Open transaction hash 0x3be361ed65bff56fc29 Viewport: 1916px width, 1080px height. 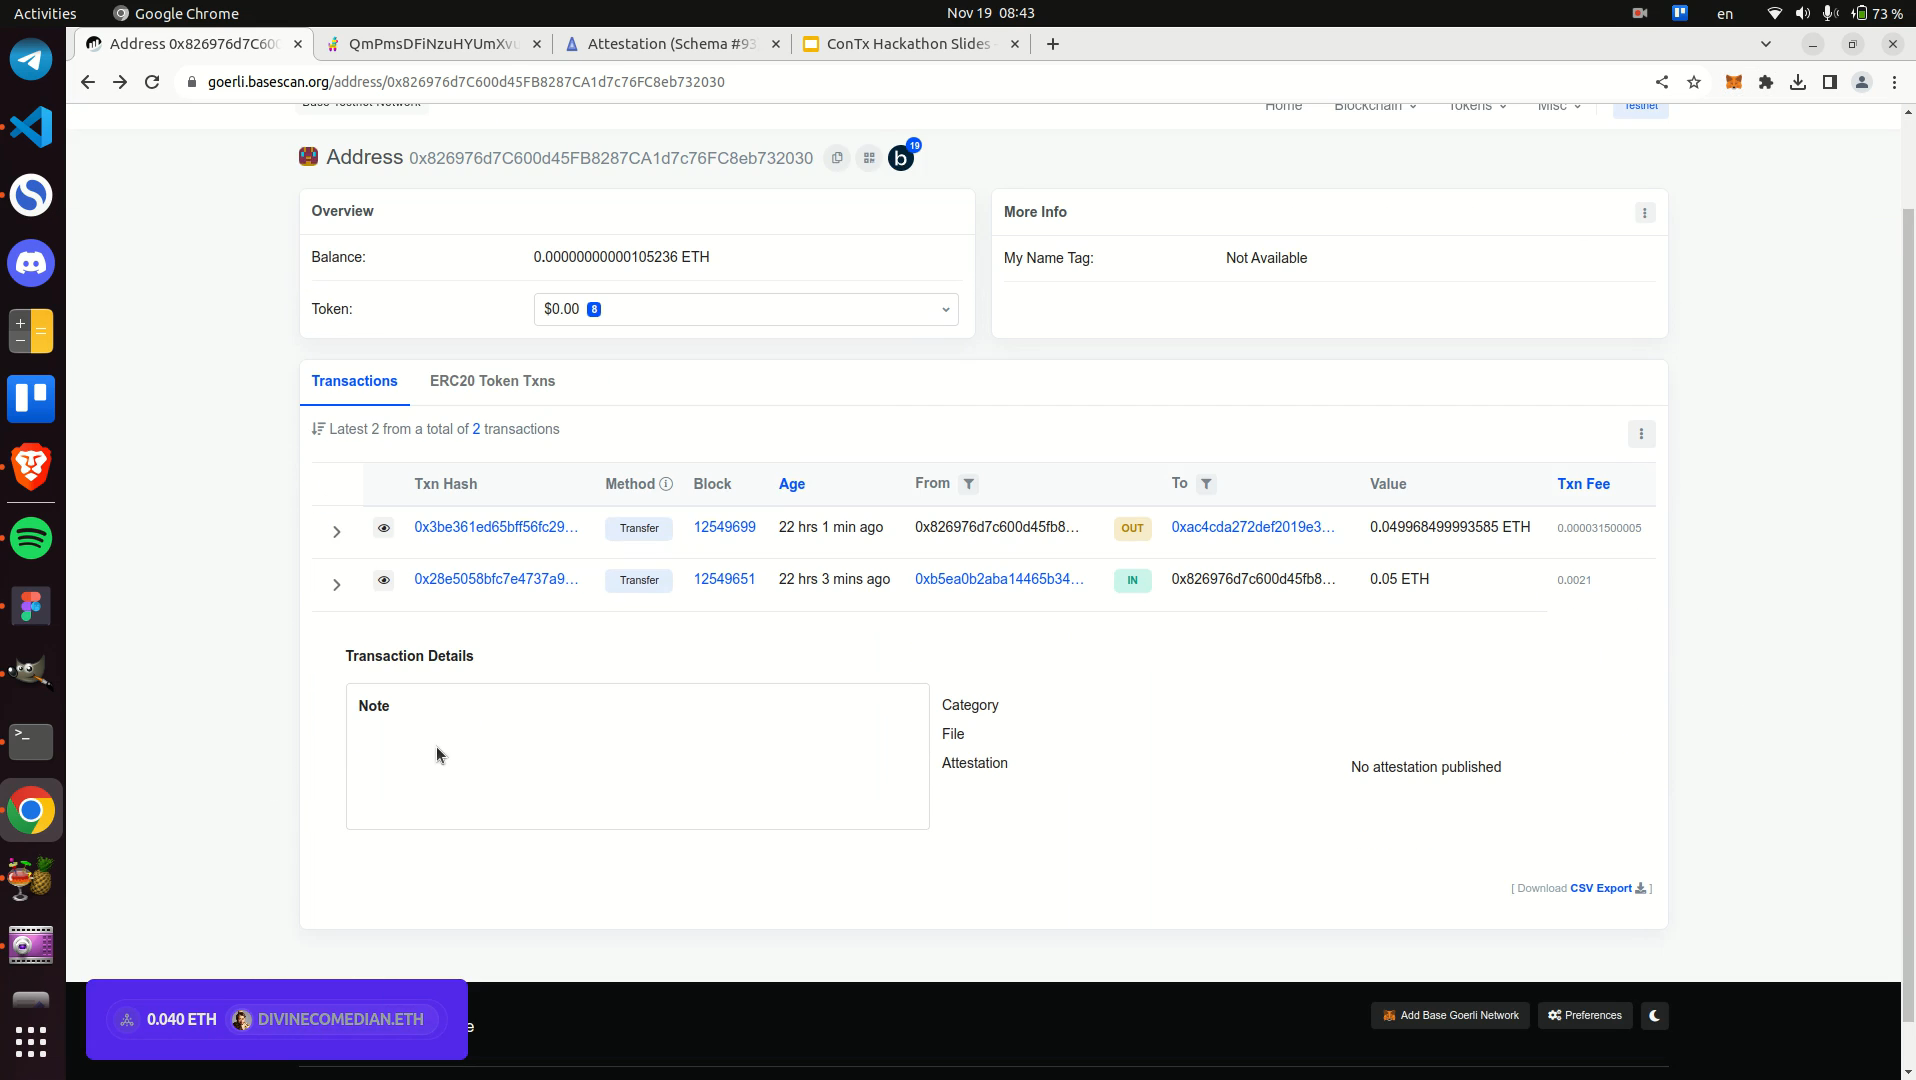point(496,527)
